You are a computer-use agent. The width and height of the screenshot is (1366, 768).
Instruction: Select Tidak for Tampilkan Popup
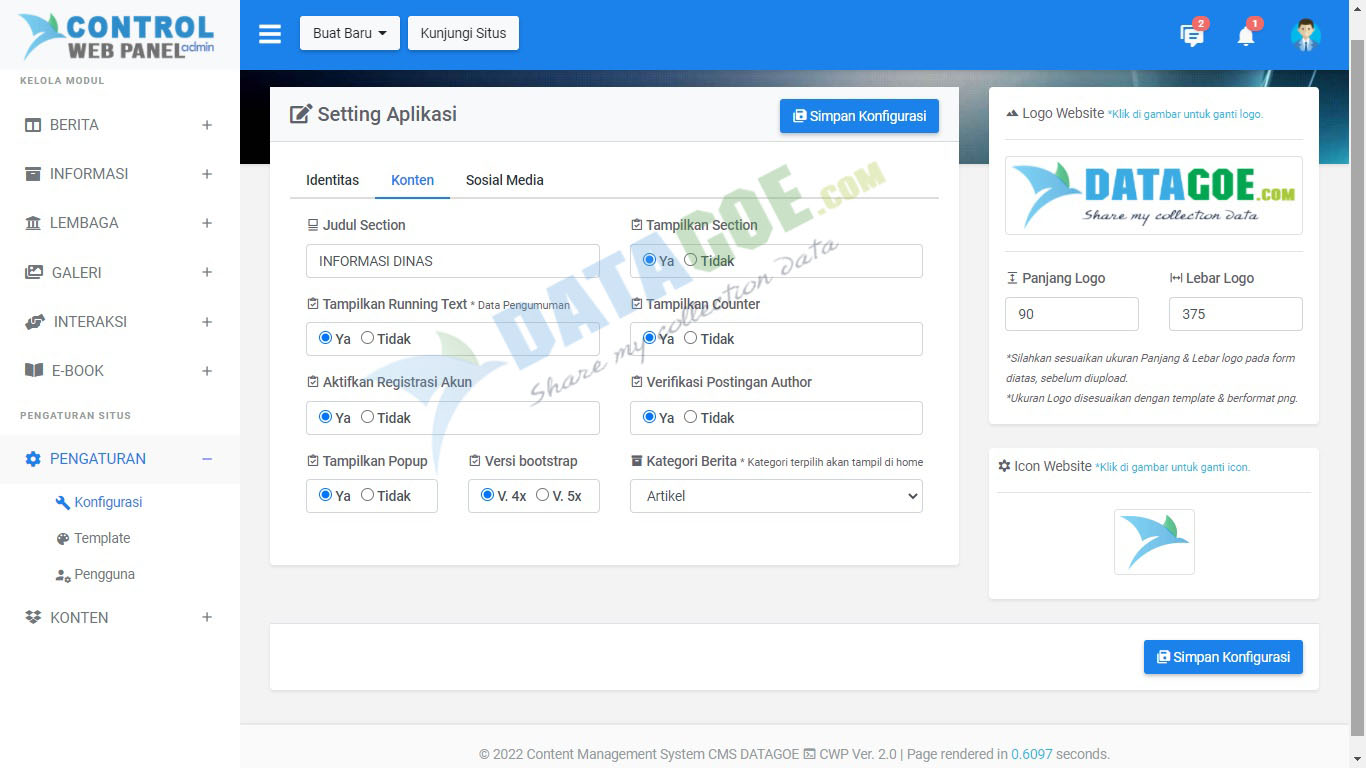click(x=369, y=495)
